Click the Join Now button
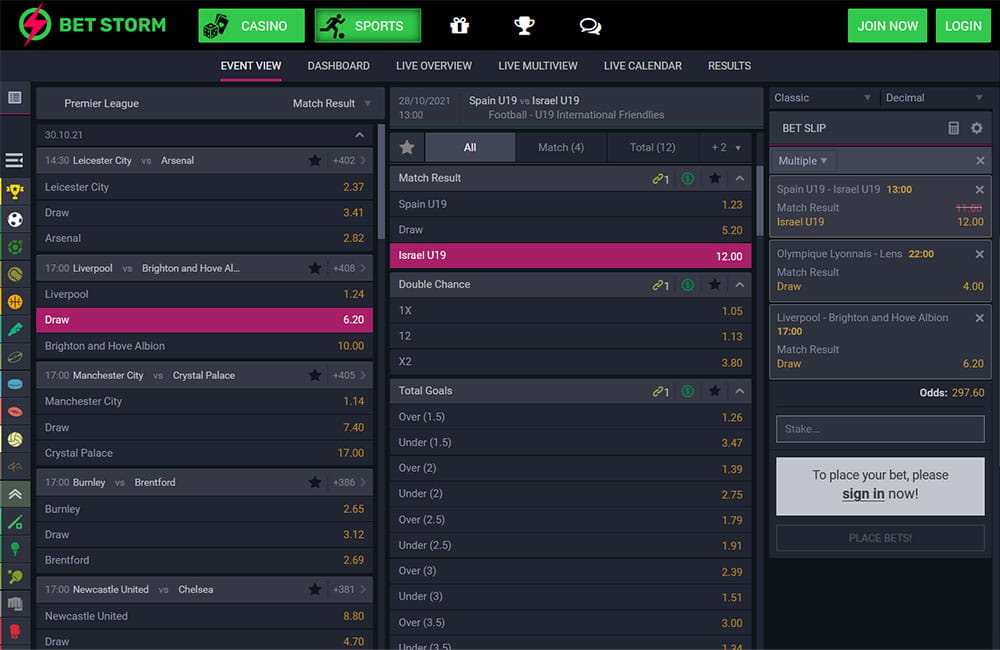1000x650 pixels. (887, 26)
